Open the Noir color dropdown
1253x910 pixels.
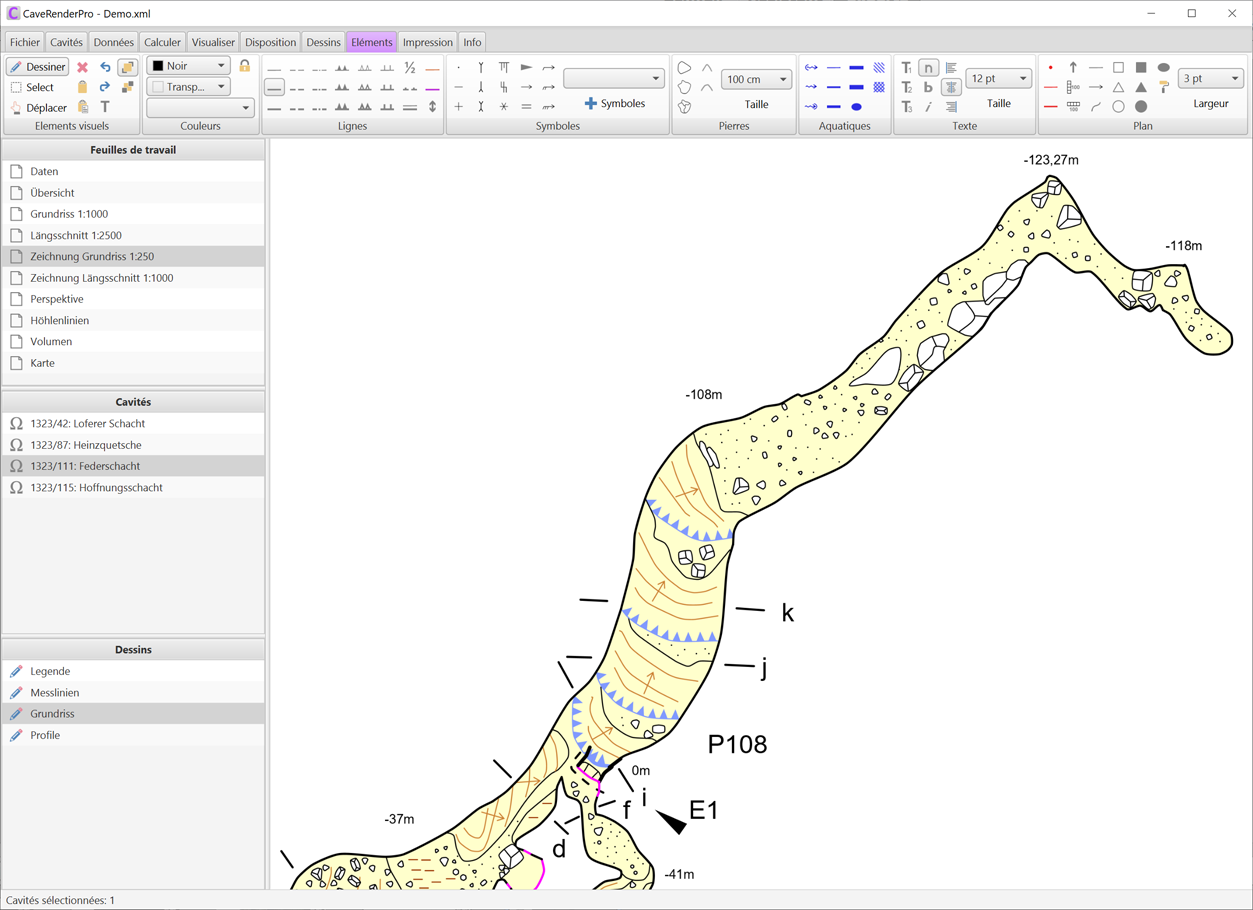pos(189,66)
